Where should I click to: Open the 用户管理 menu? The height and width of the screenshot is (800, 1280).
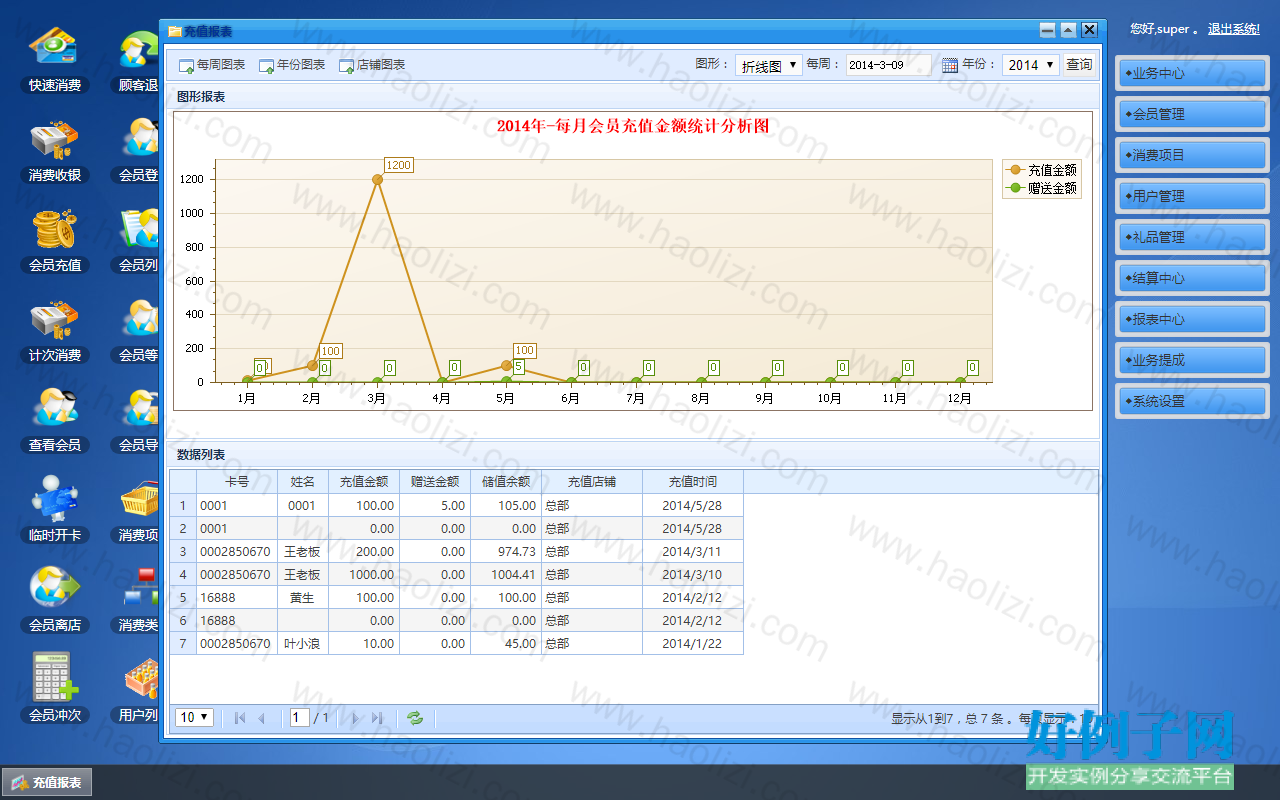pos(1192,196)
